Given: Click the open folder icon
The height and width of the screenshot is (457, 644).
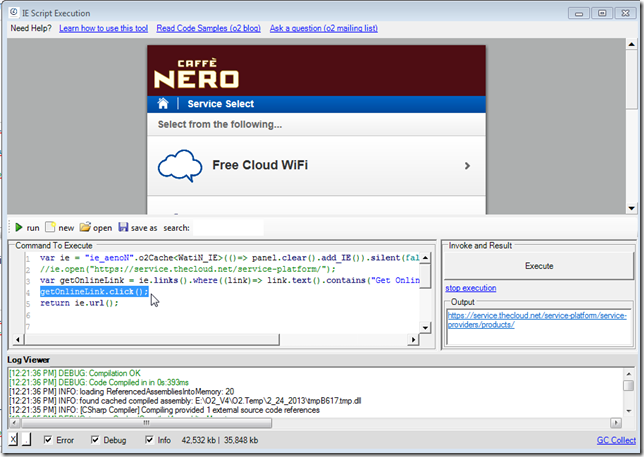Looking at the screenshot, I should [85, 228].
